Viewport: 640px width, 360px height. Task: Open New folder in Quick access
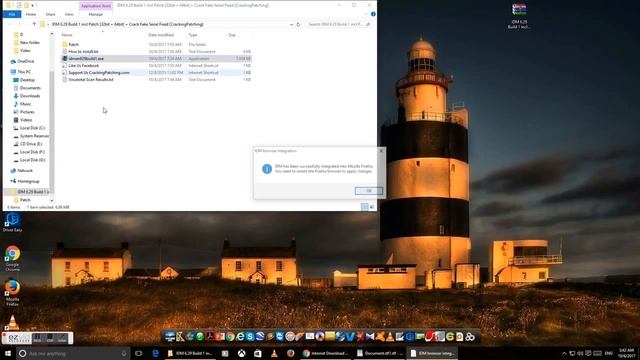(x=29, y=42)
